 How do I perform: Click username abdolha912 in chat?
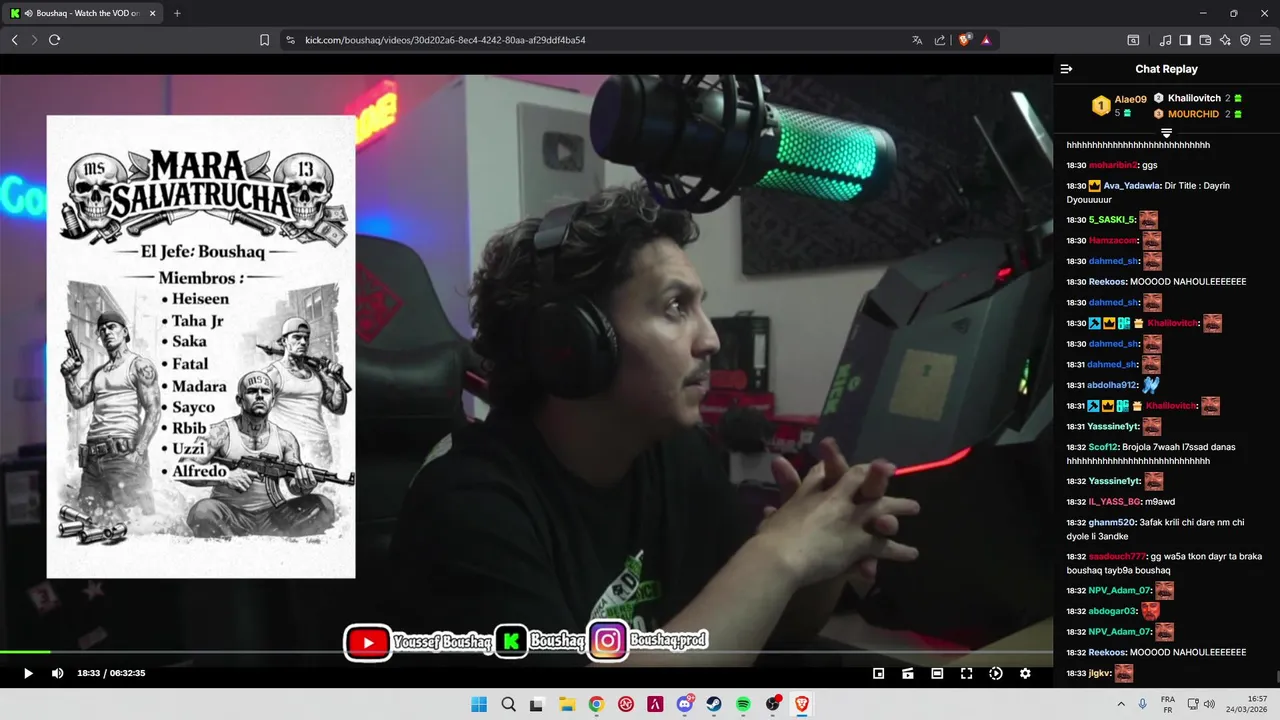point(1112,385)
